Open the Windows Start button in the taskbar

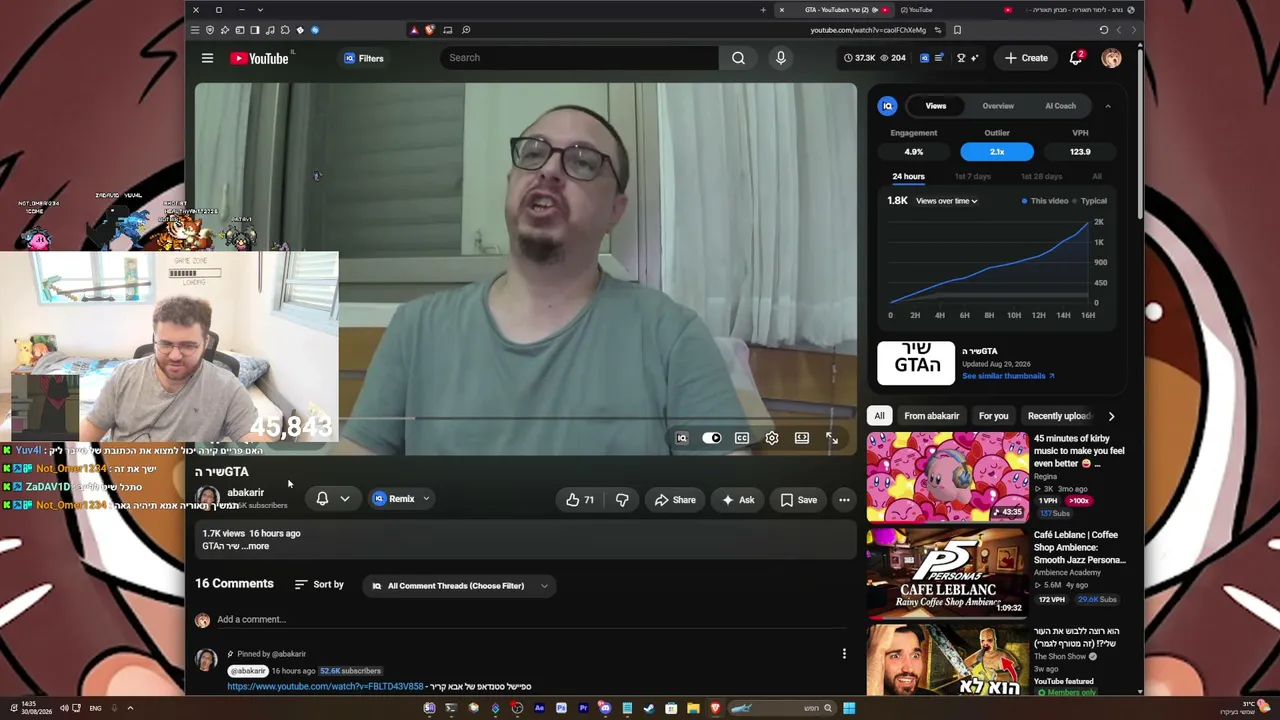[x=848, y=708]
